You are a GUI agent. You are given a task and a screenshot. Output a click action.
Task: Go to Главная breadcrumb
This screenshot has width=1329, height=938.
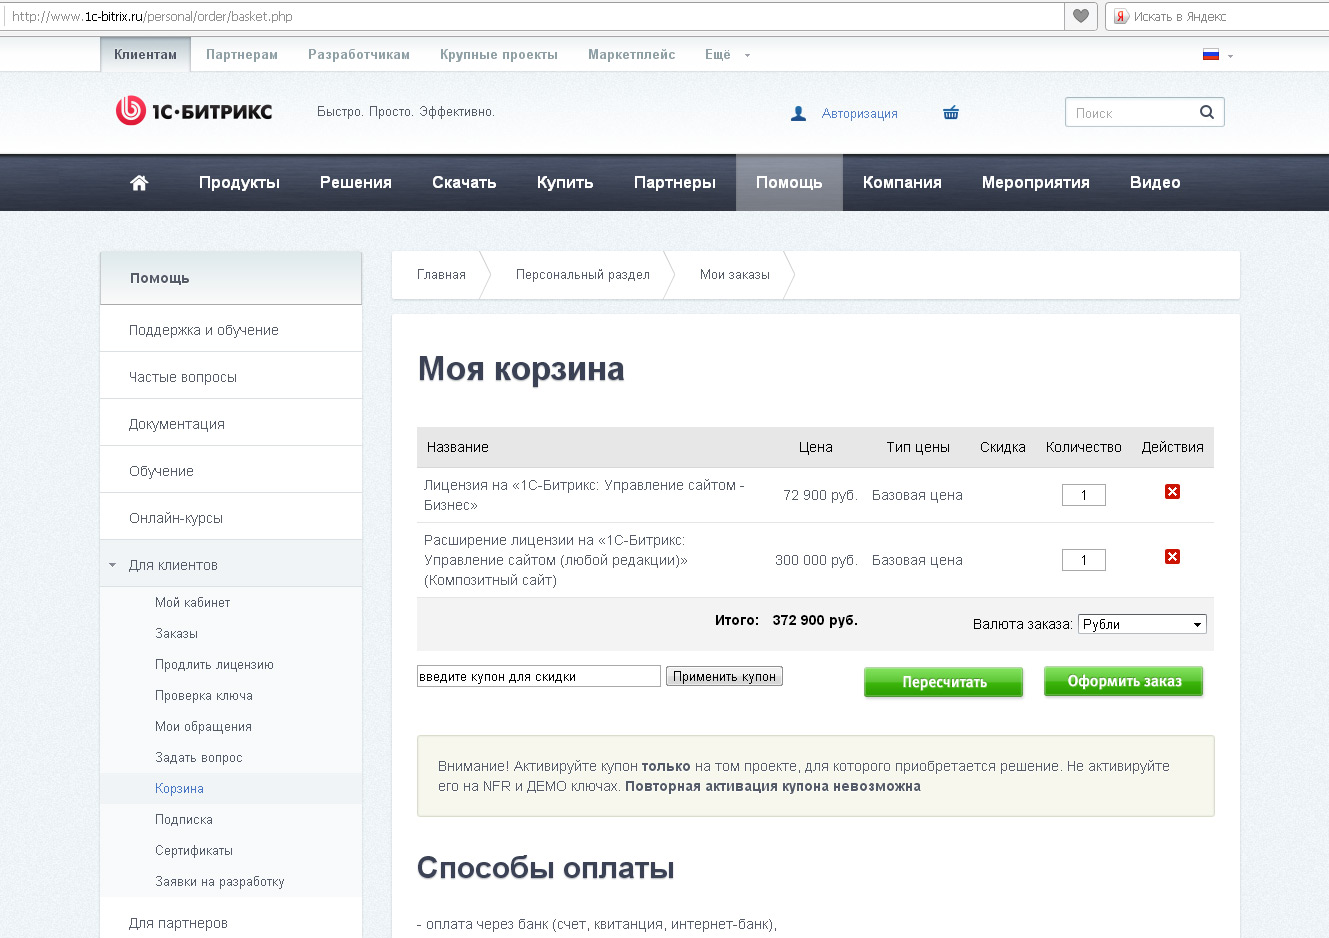tap(441, 274)
